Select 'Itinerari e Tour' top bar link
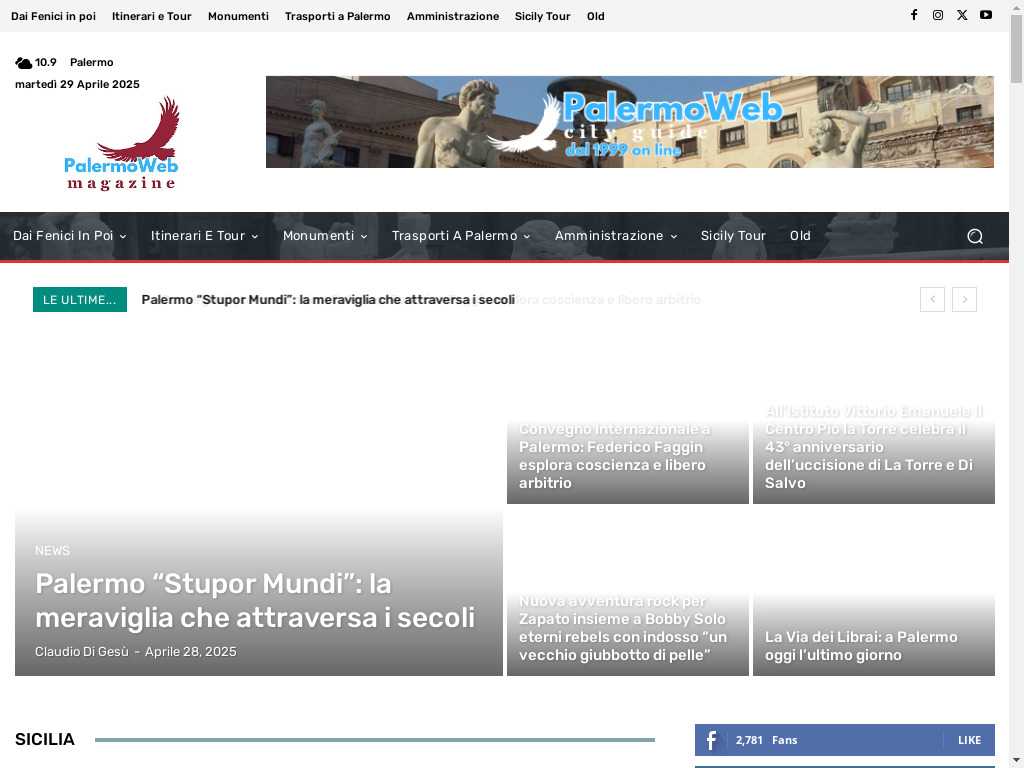The height and width of the screenshot is (768, 1024). click(152, 16)
